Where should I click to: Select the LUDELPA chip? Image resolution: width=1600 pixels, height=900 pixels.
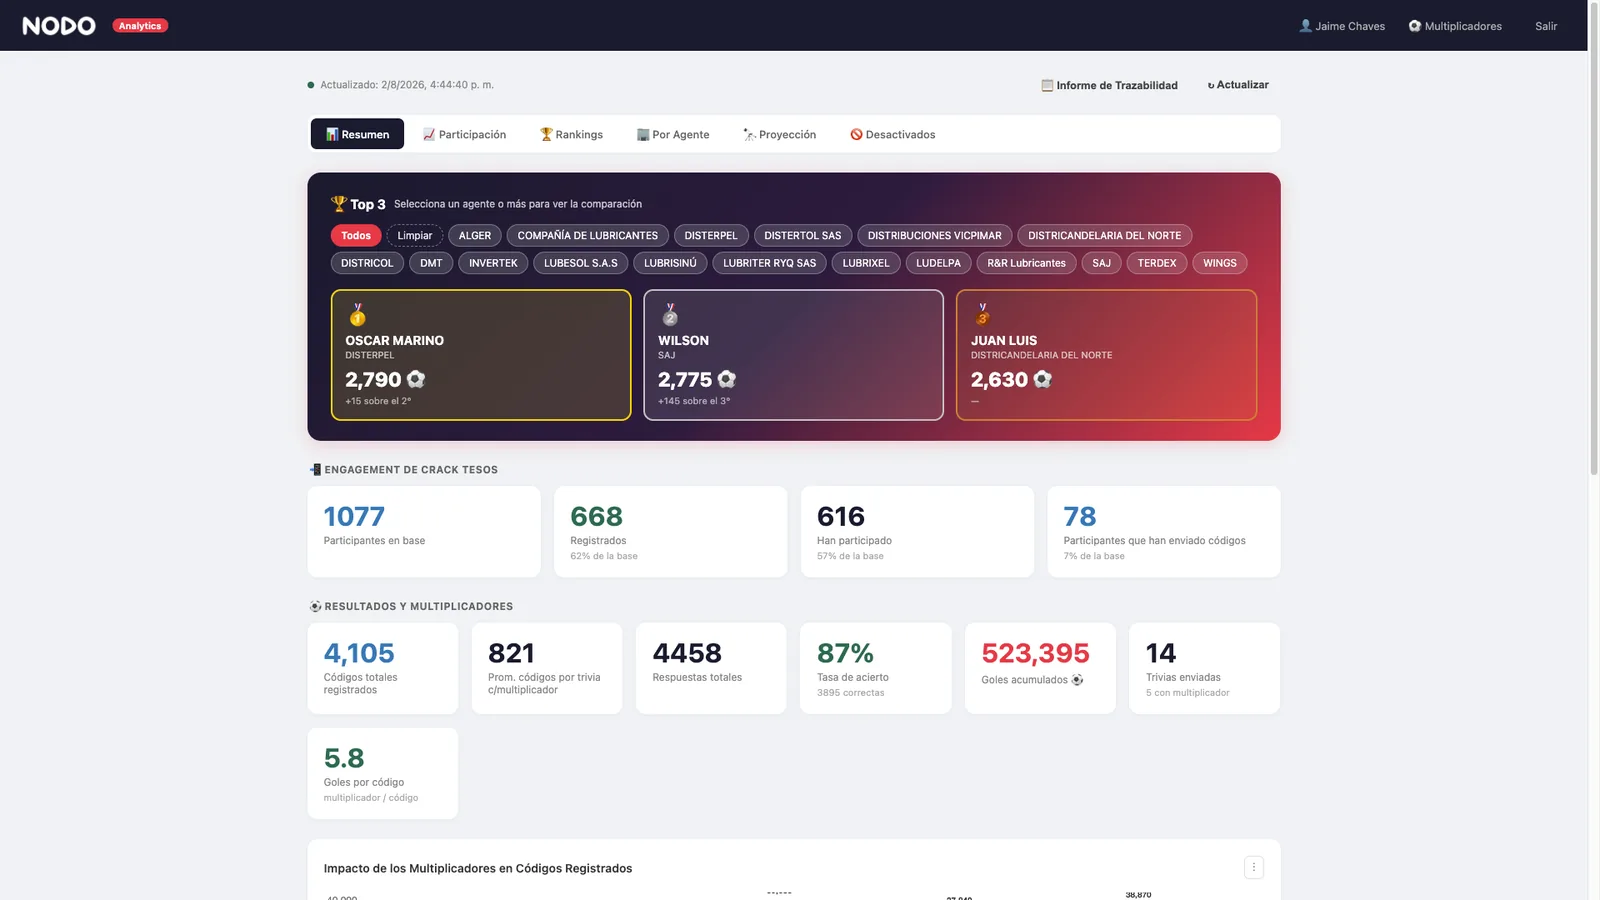pyautogui.click(x=938, y=263)
